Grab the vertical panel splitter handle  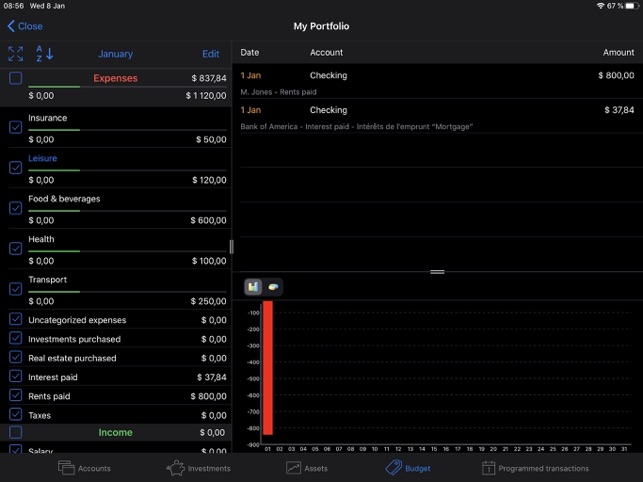click(232, 247)
